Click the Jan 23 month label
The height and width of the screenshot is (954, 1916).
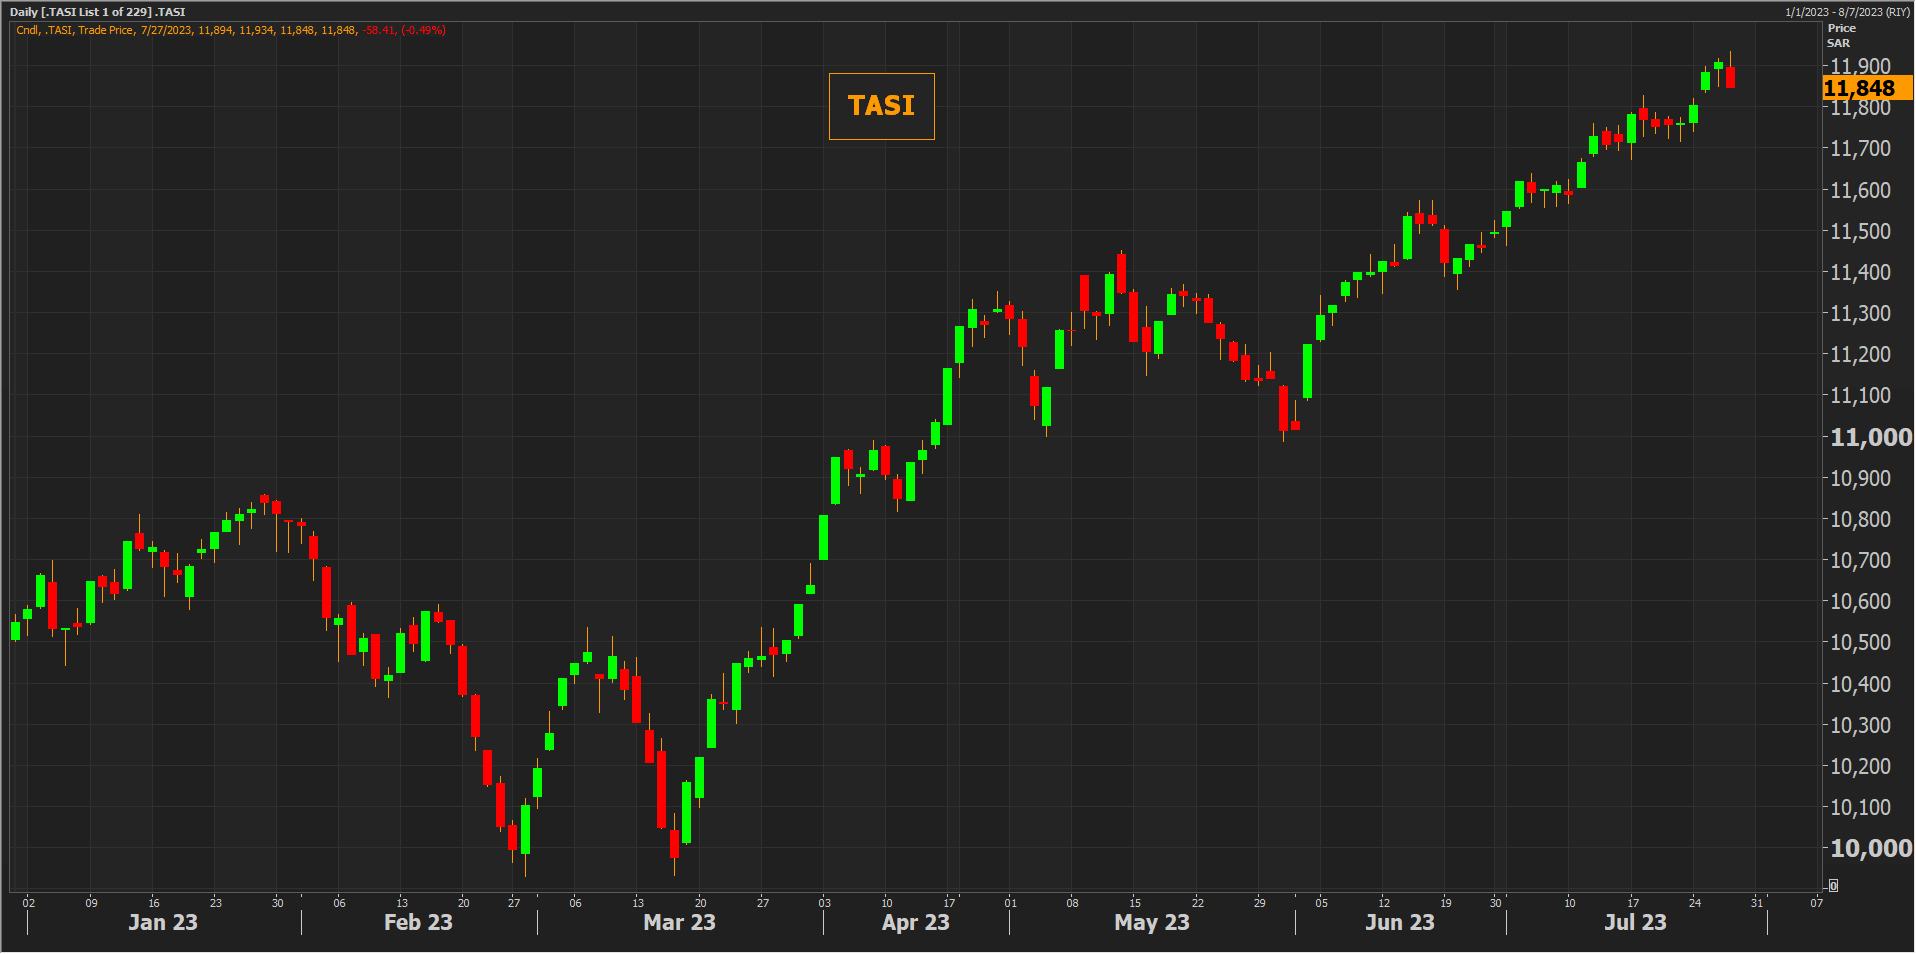[x=162, y=922]
